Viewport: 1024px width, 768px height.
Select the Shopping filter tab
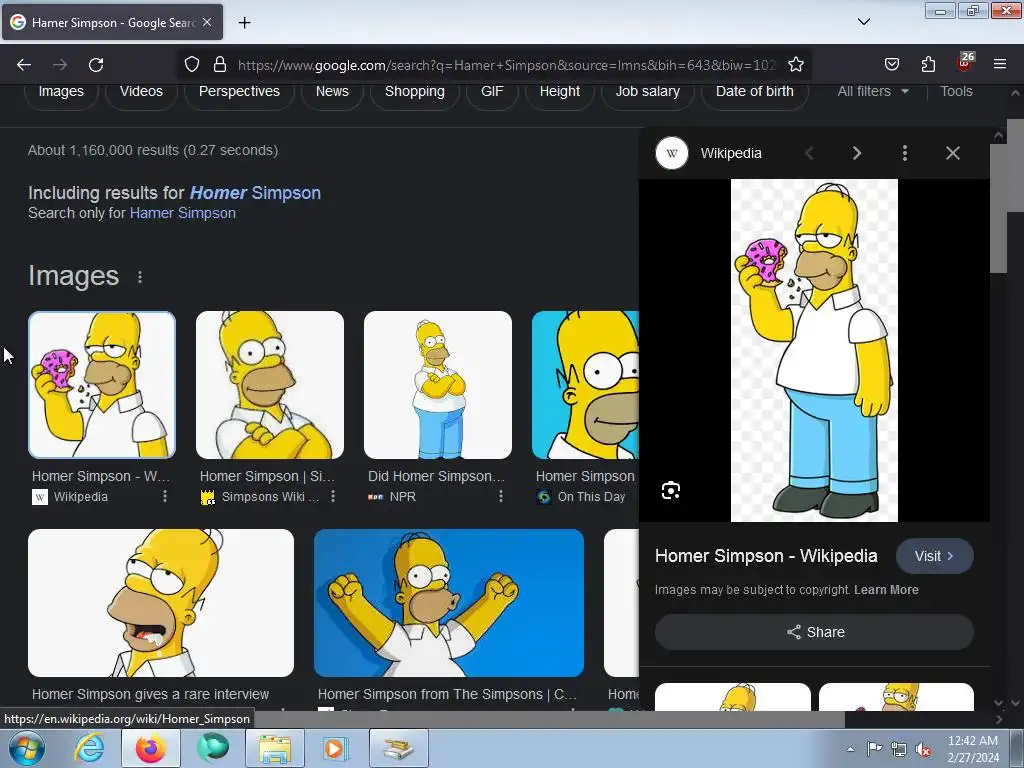point(415,91)
